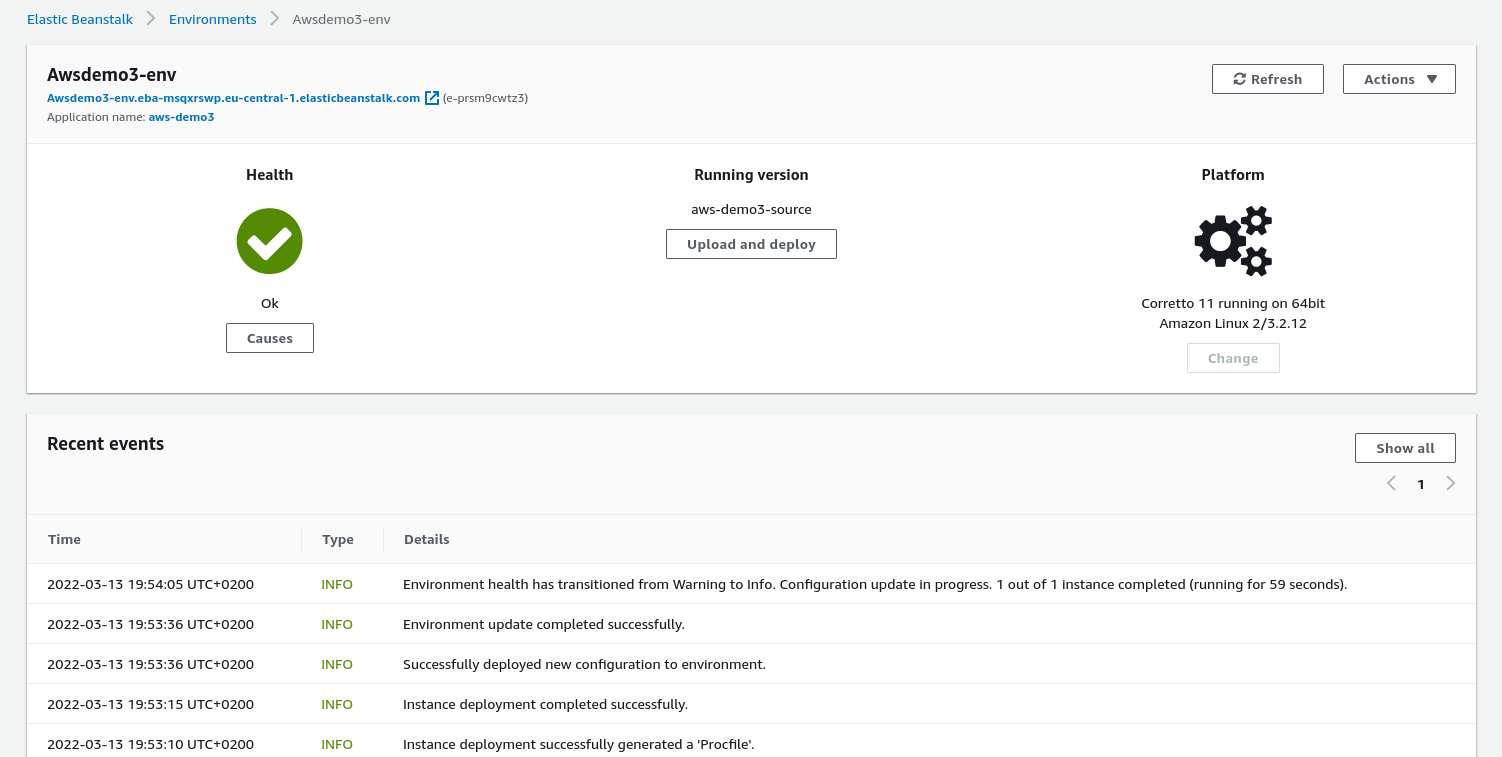Click the Awsdemo3-env breadcrumb text

(x=341, y=19)
